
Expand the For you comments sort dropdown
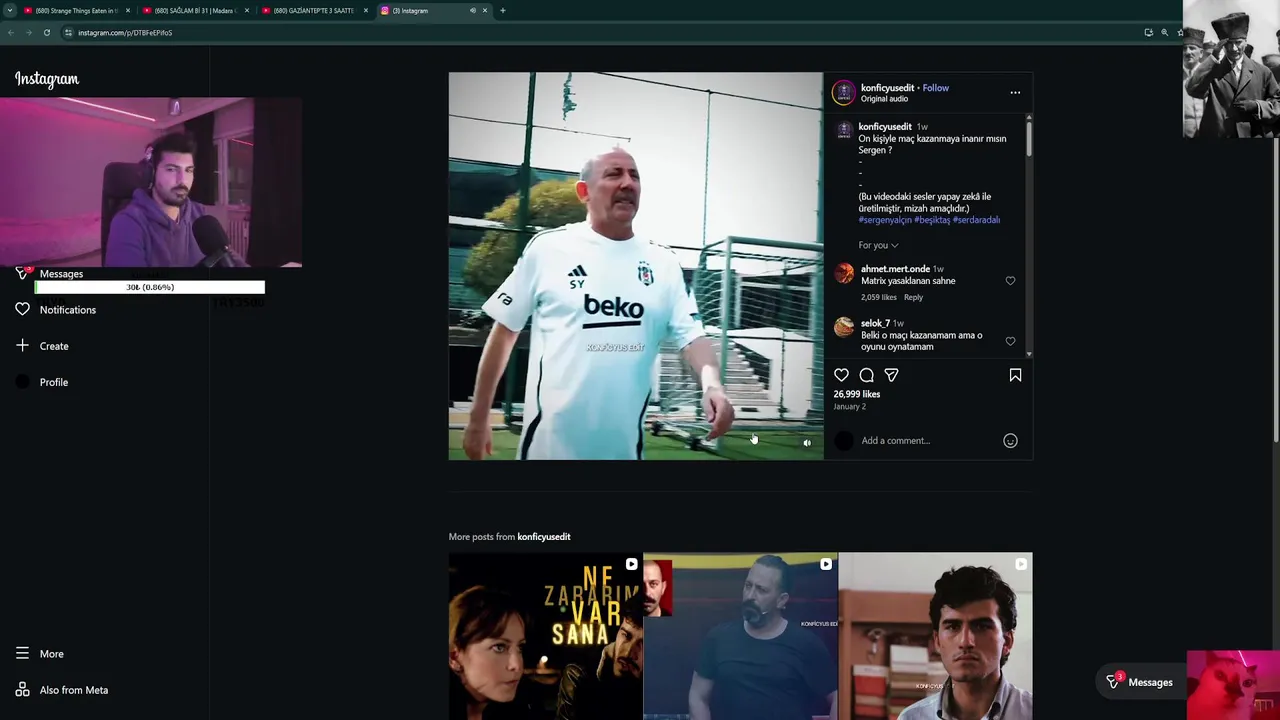(878, 245)
